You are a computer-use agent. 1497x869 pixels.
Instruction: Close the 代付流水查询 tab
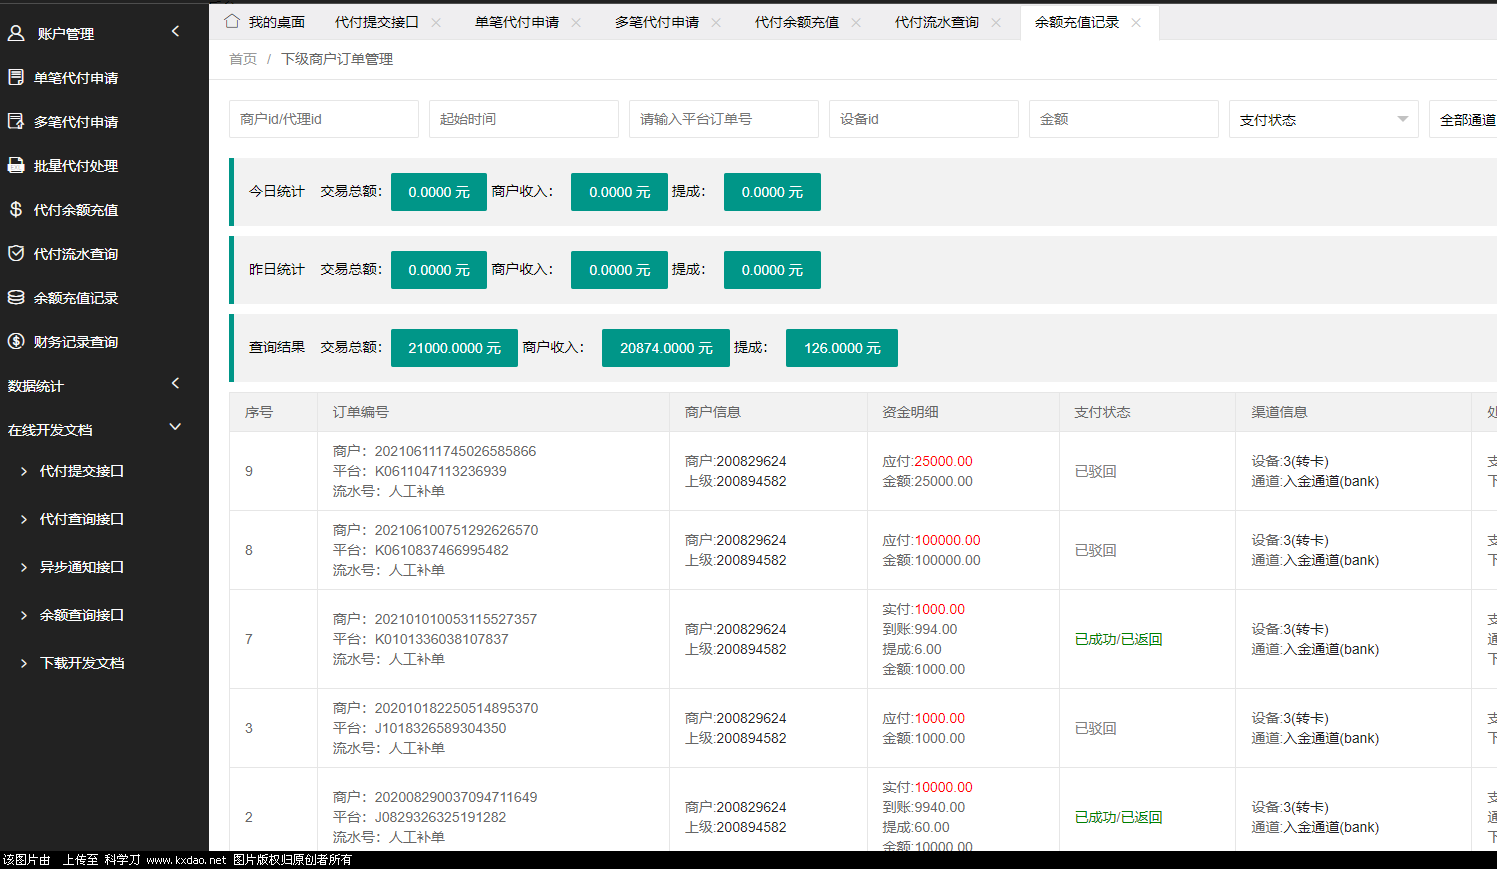(996, 22)
